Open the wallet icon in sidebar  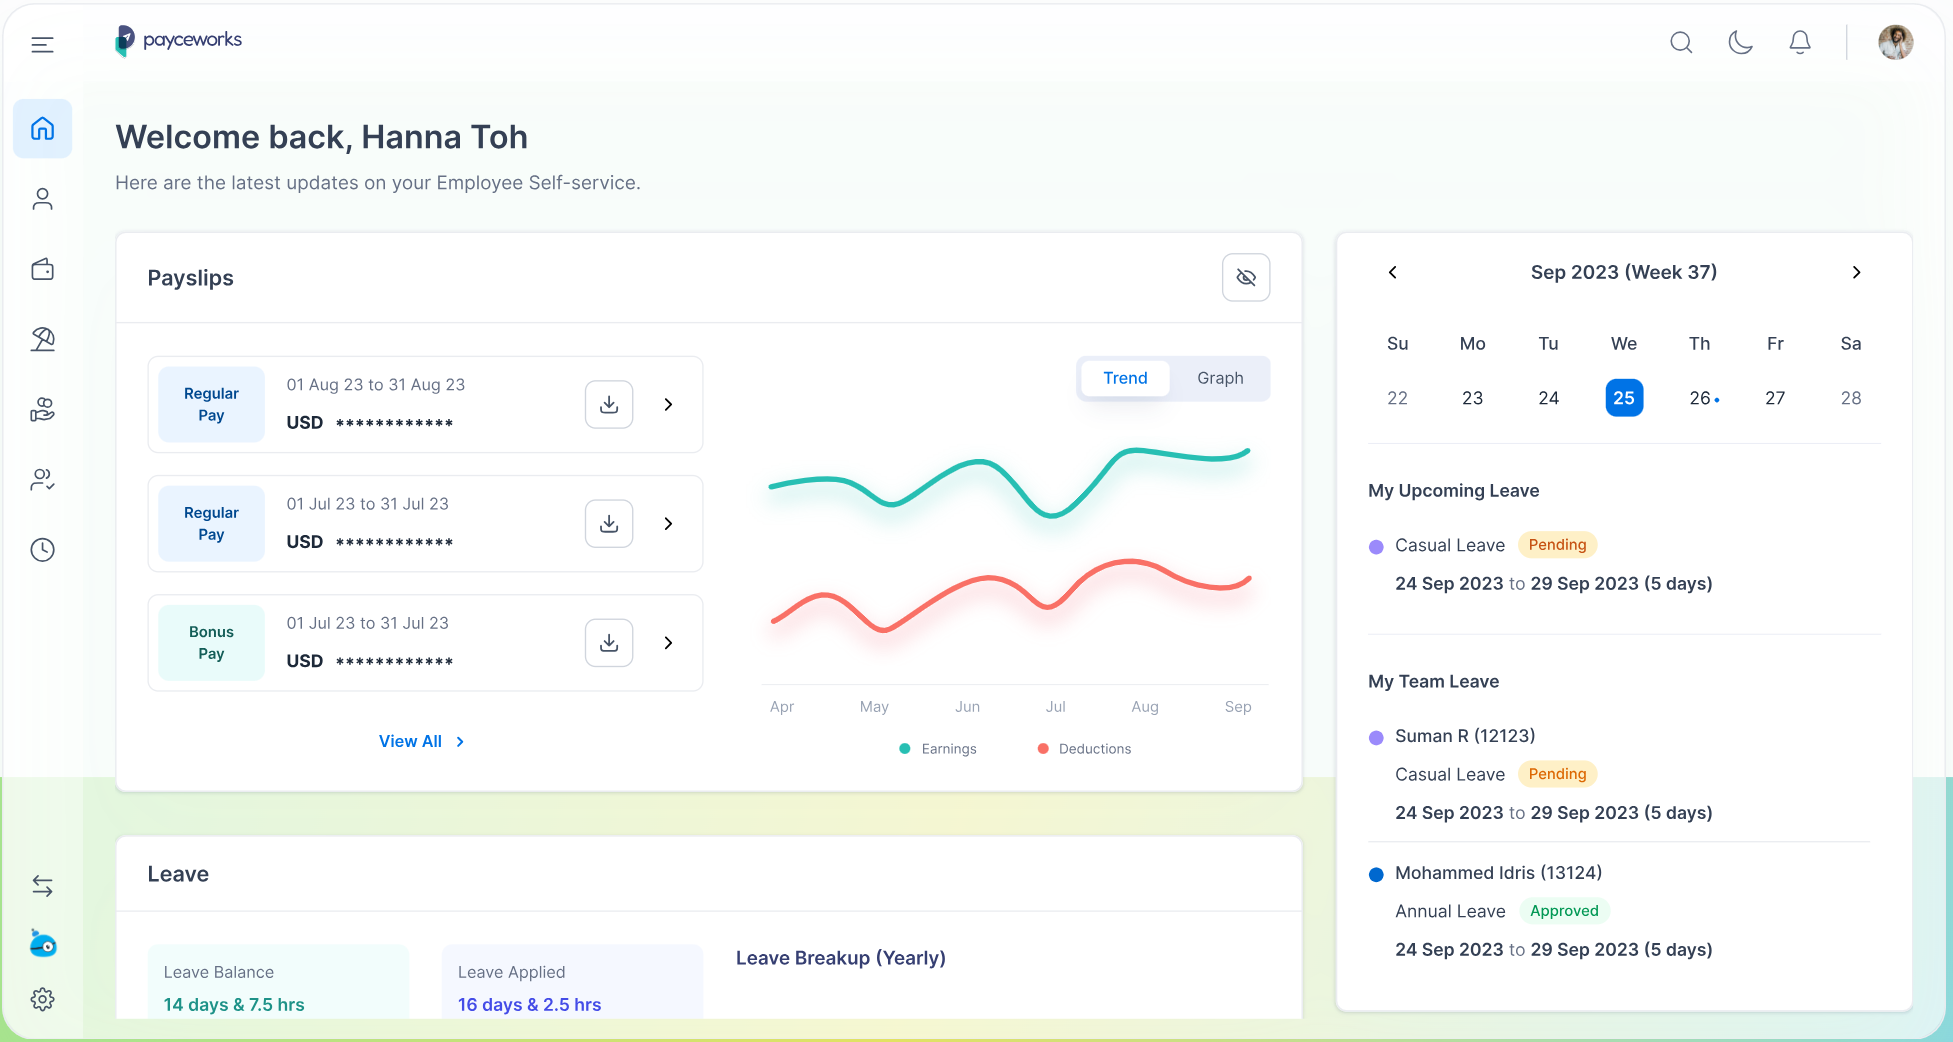[x=42, y=269]
